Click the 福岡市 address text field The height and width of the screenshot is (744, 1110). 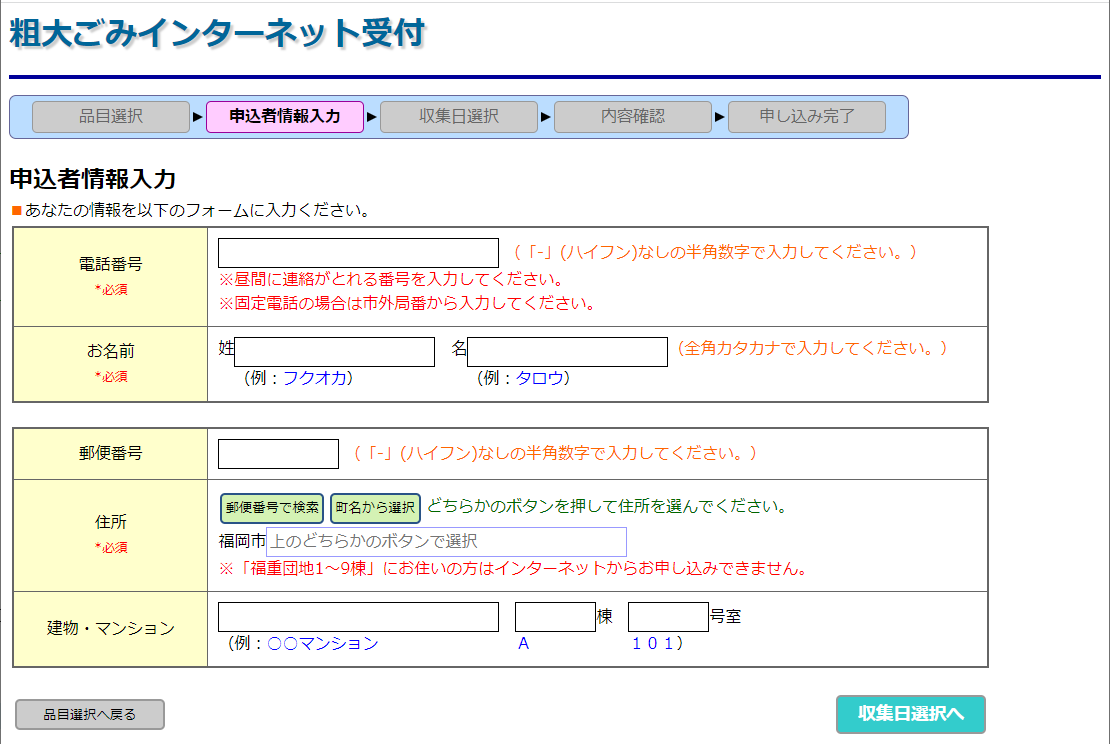pyautogui.click(x=446, y=542)
